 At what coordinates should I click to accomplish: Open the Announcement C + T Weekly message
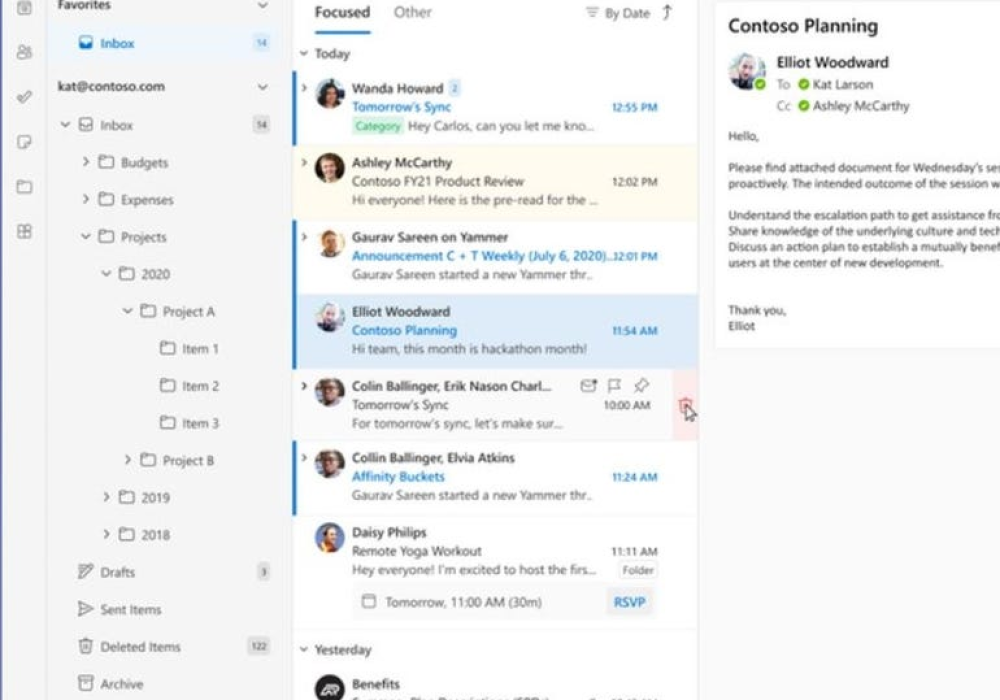click(496, 256)
